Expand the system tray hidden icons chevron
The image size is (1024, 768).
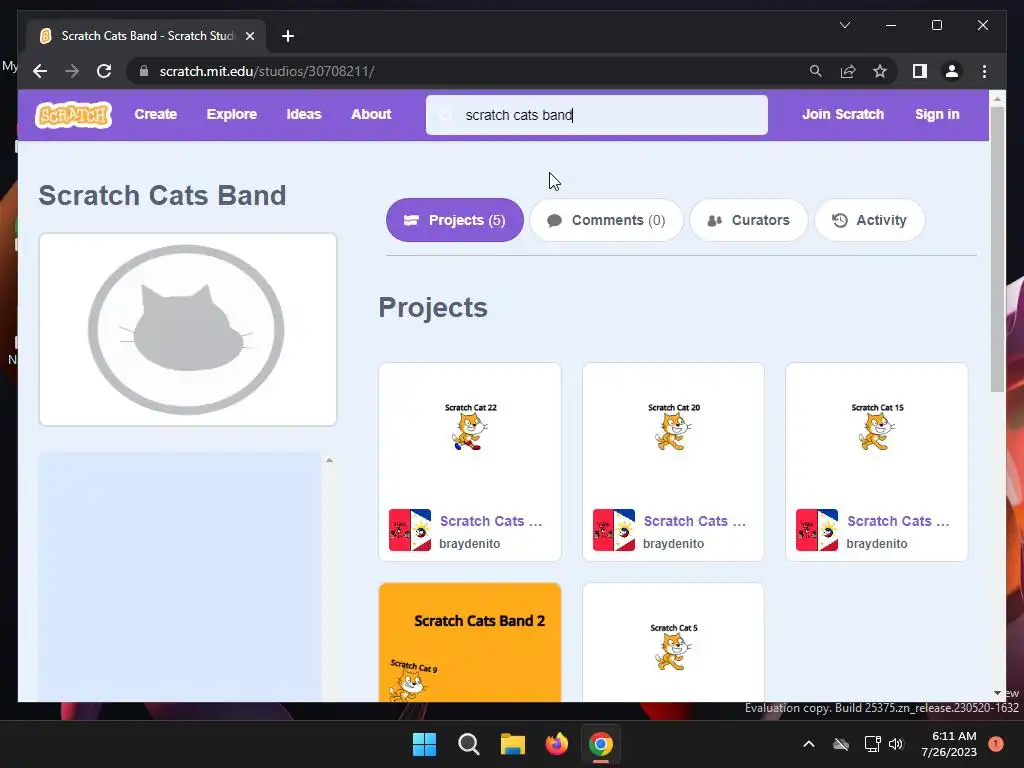[x=808, y=744]
